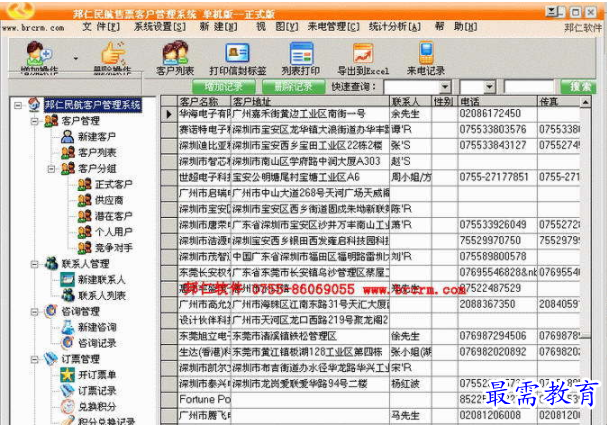The height and width of the screenshot is (425, 607).
Task: Click the scroll-up arrow of the table
Action: tap(585, 102)
